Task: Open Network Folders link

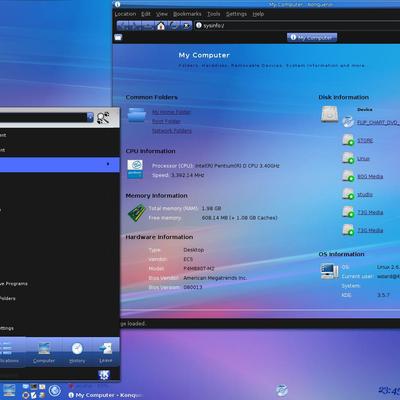Action: click(172, 131)
